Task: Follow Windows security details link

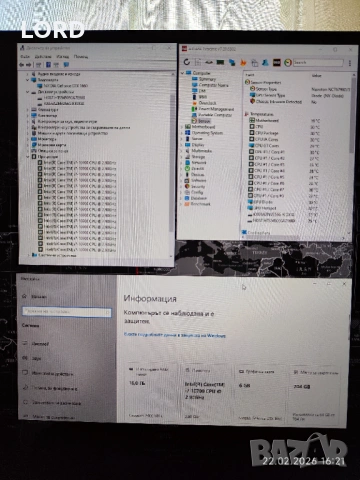Action: click(x=175, y=335)
